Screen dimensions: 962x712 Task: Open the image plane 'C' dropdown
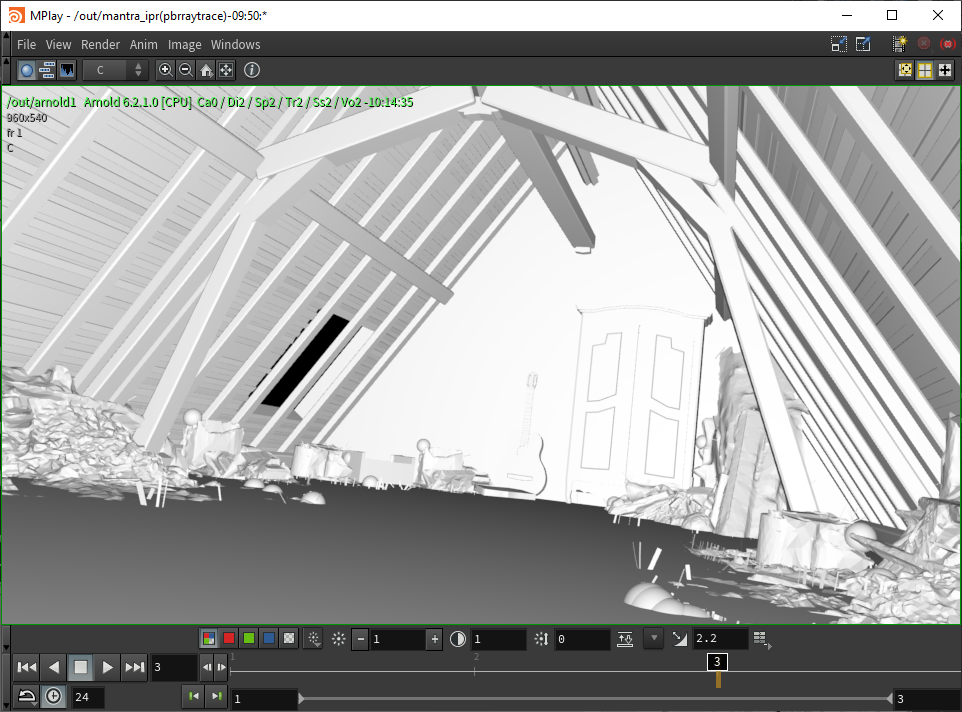115,70
